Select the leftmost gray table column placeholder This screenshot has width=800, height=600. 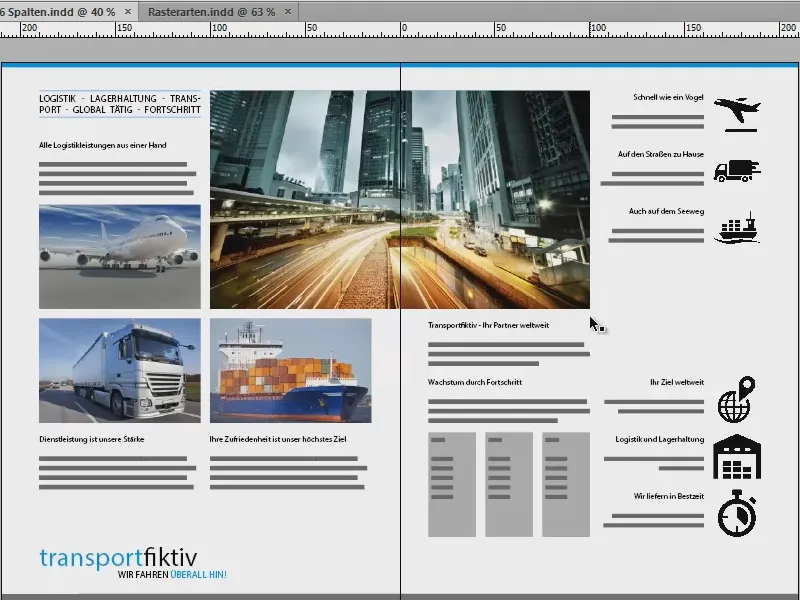point(452,485)
